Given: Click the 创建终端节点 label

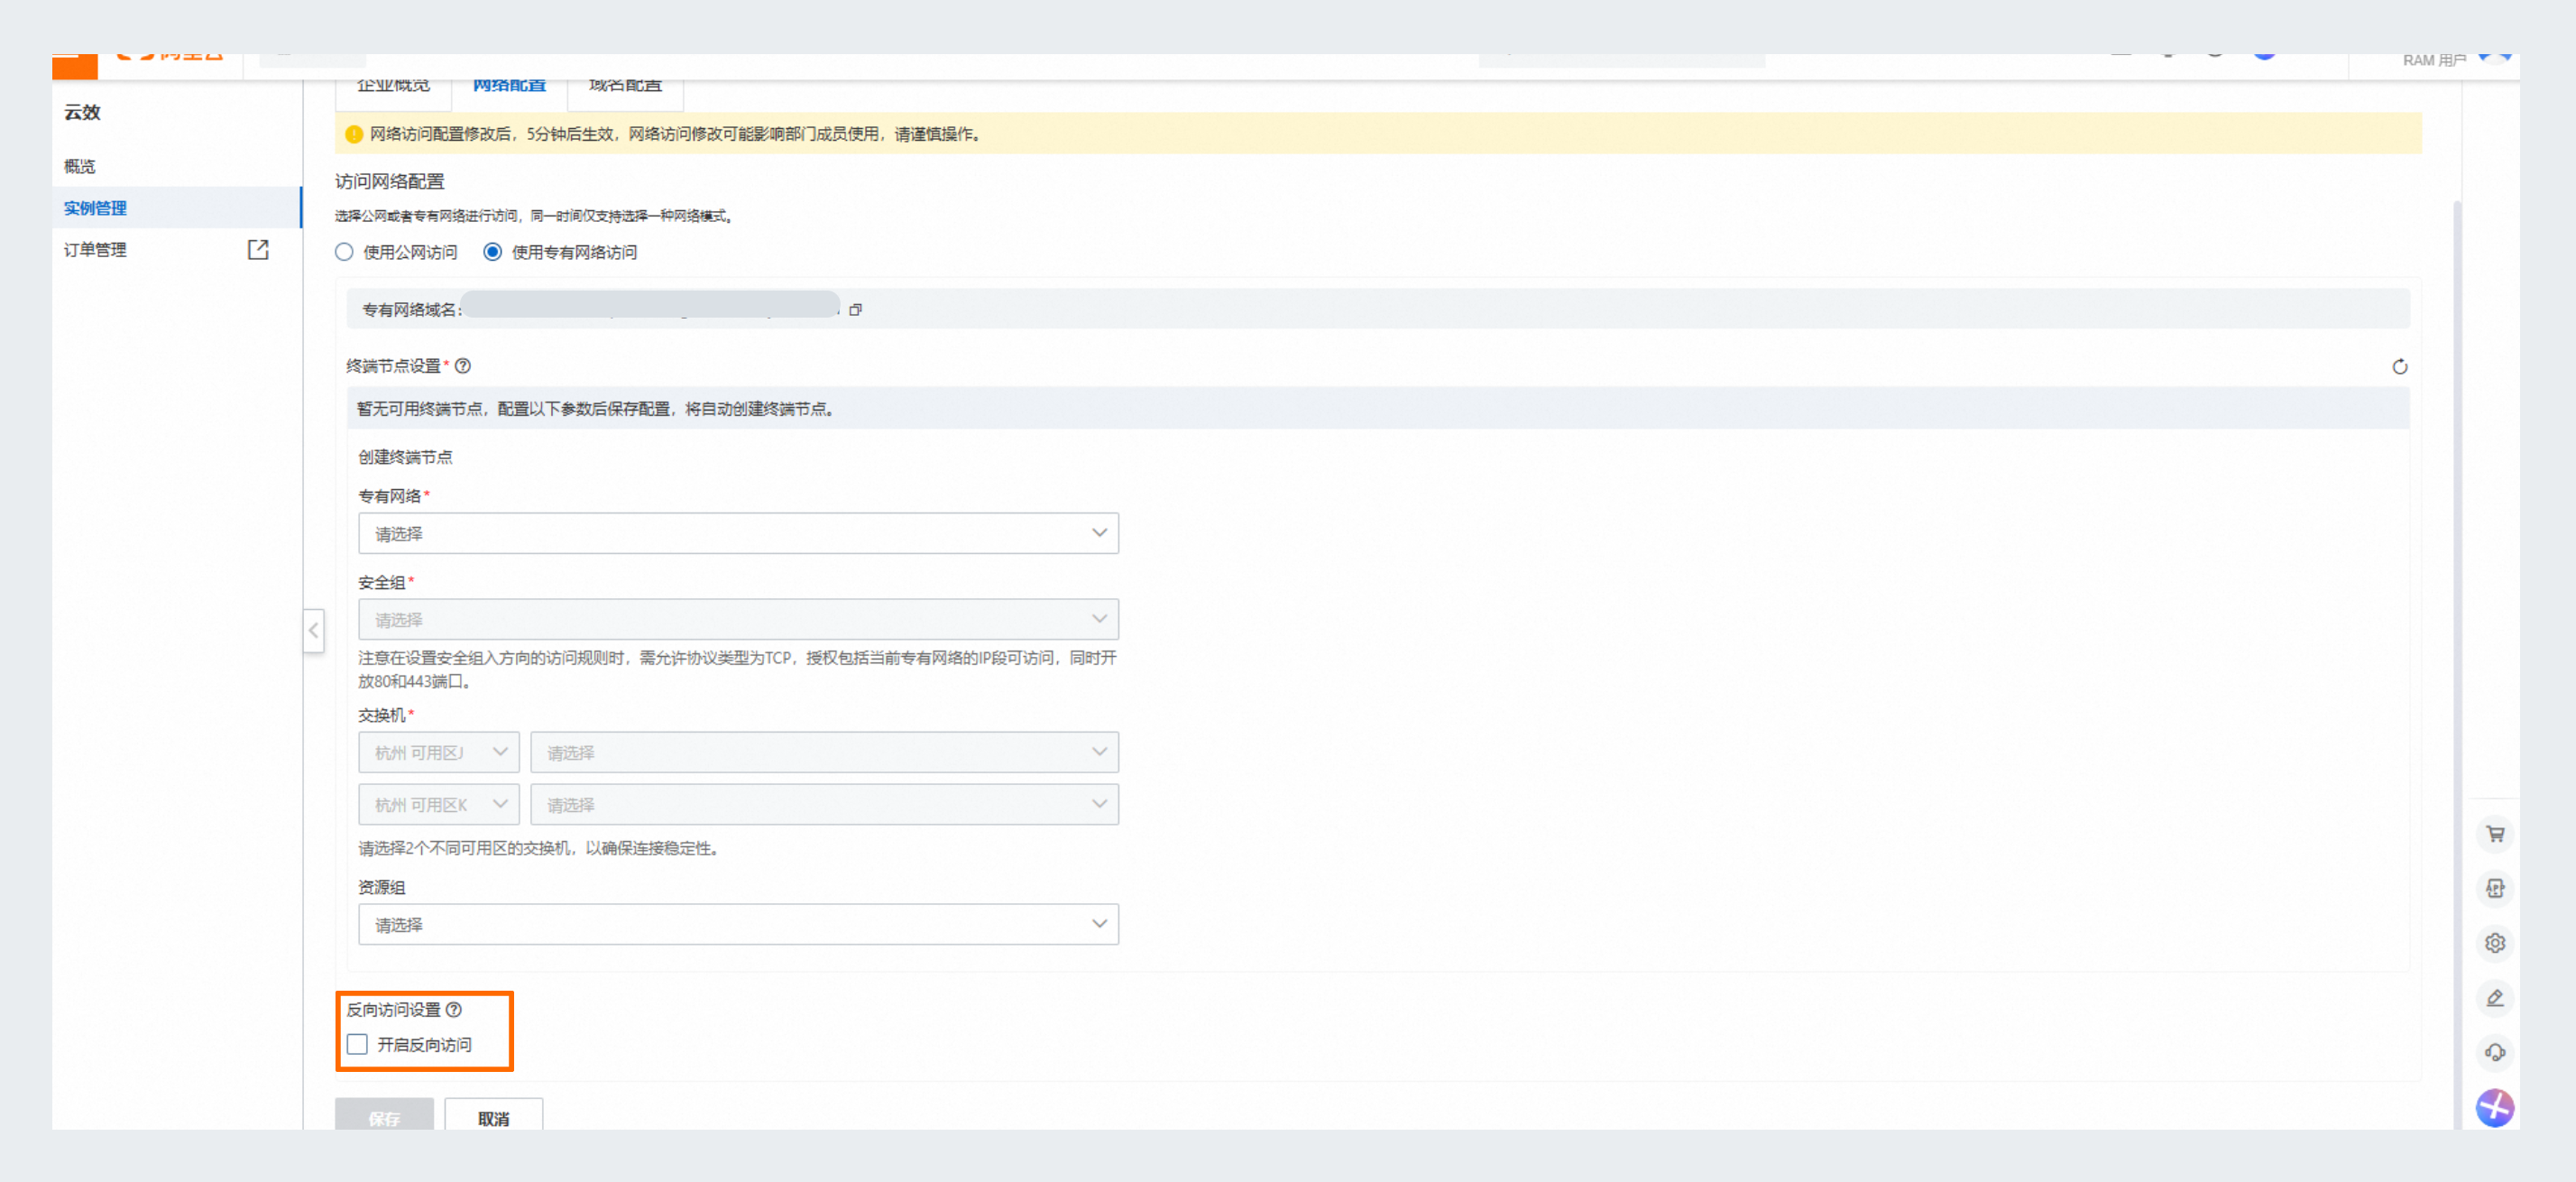Looking at the screenshot, I should 405,457.
